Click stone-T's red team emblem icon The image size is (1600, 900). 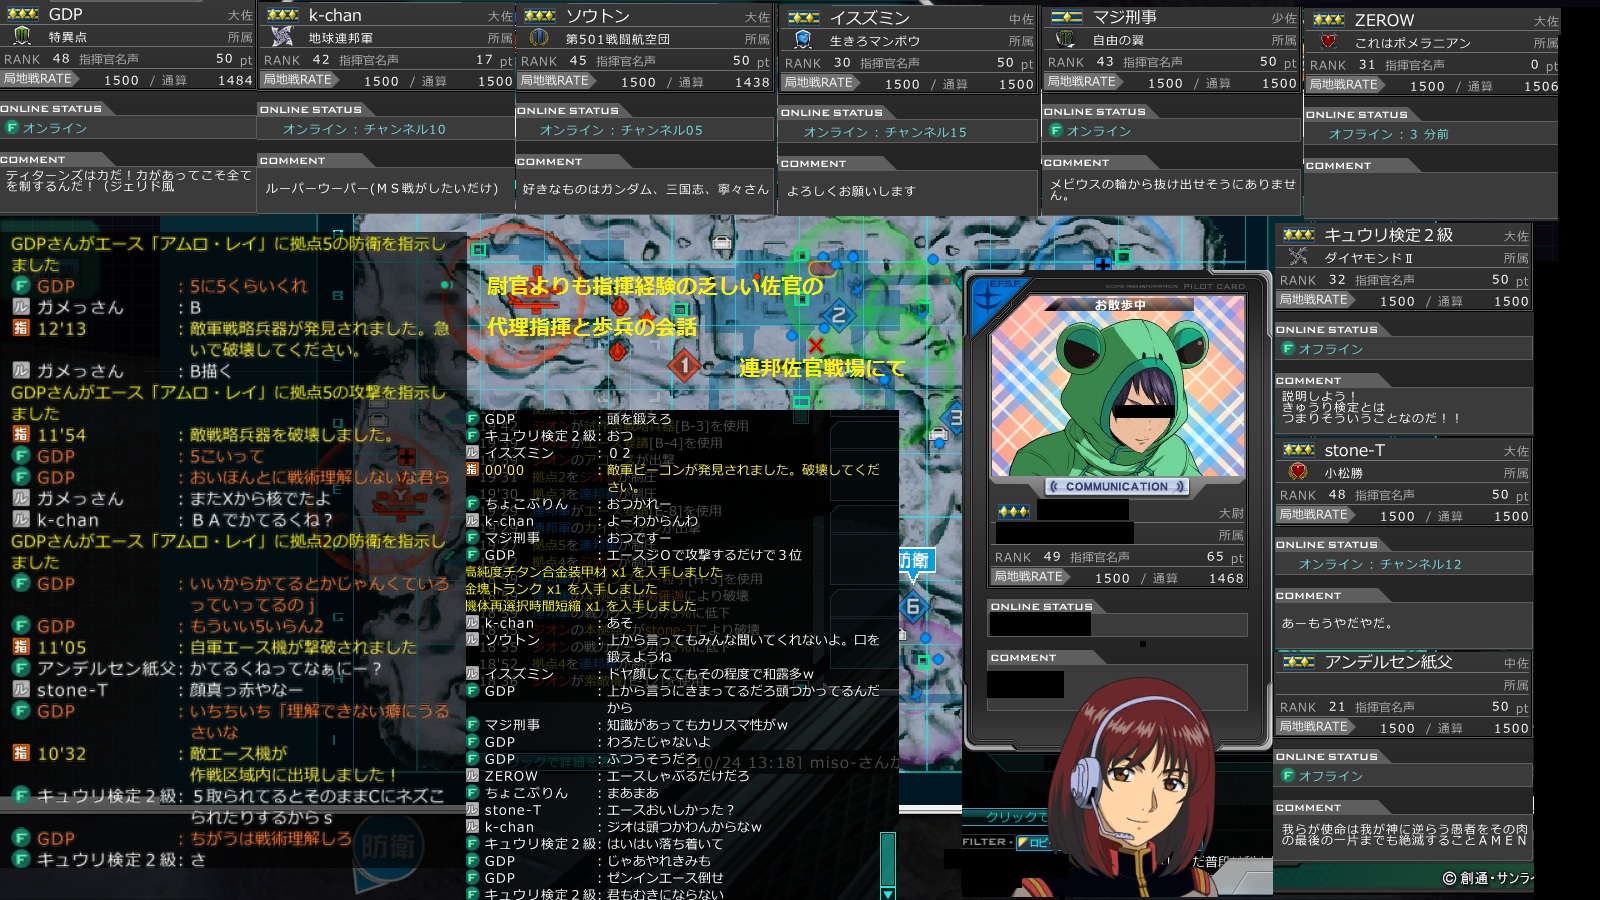click(x=1298, y=472)
